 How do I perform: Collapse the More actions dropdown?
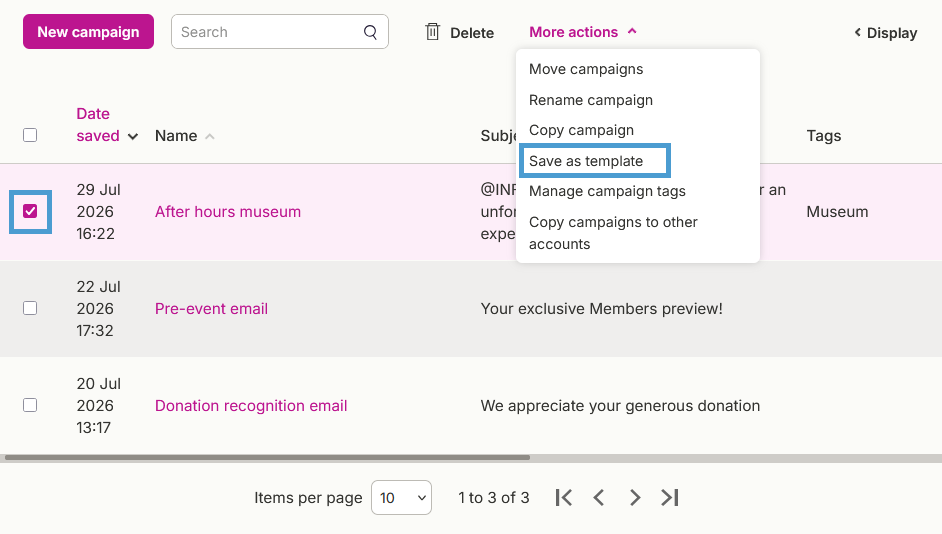pyautogui.click(x=582, y=32)
